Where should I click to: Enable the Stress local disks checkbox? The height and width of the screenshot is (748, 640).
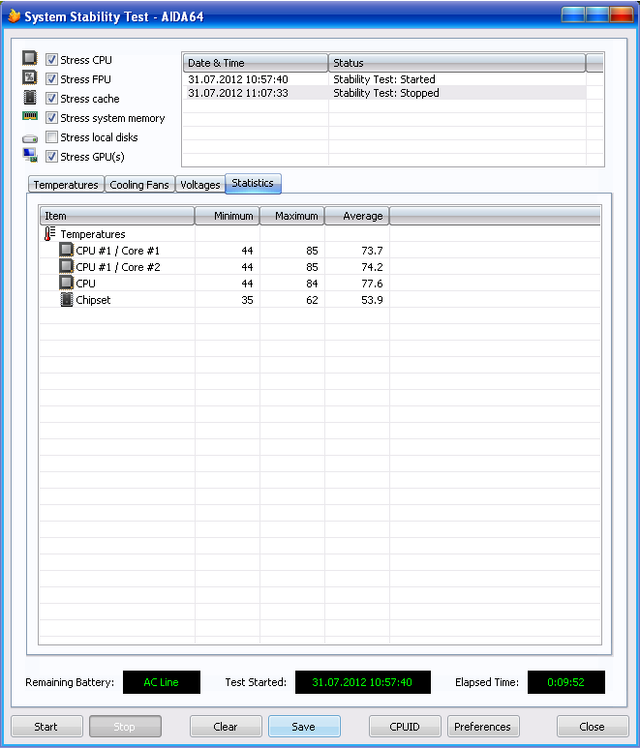tap(51, 137)
